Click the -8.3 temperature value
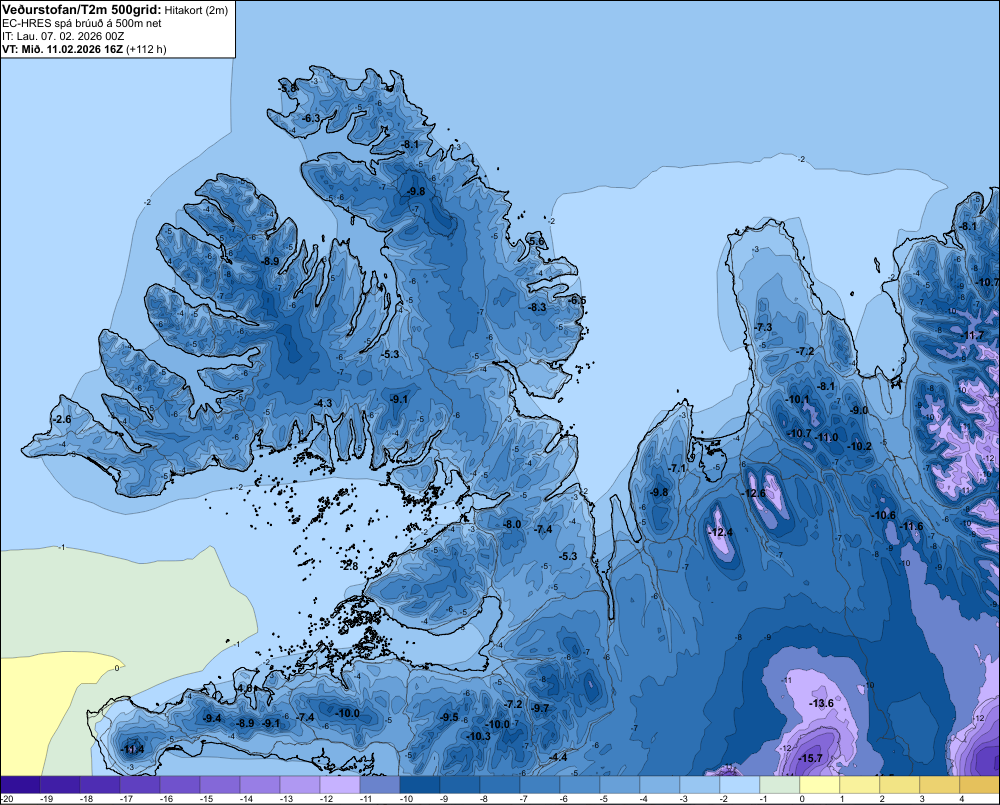 (538, 307)
